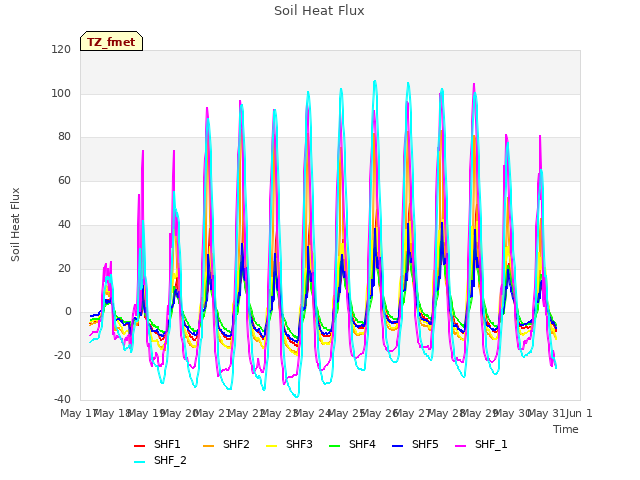The width and height of the screenshot is (640, 480).
Task: Click the 40 y-axis tick label
Action: [64, 224]
